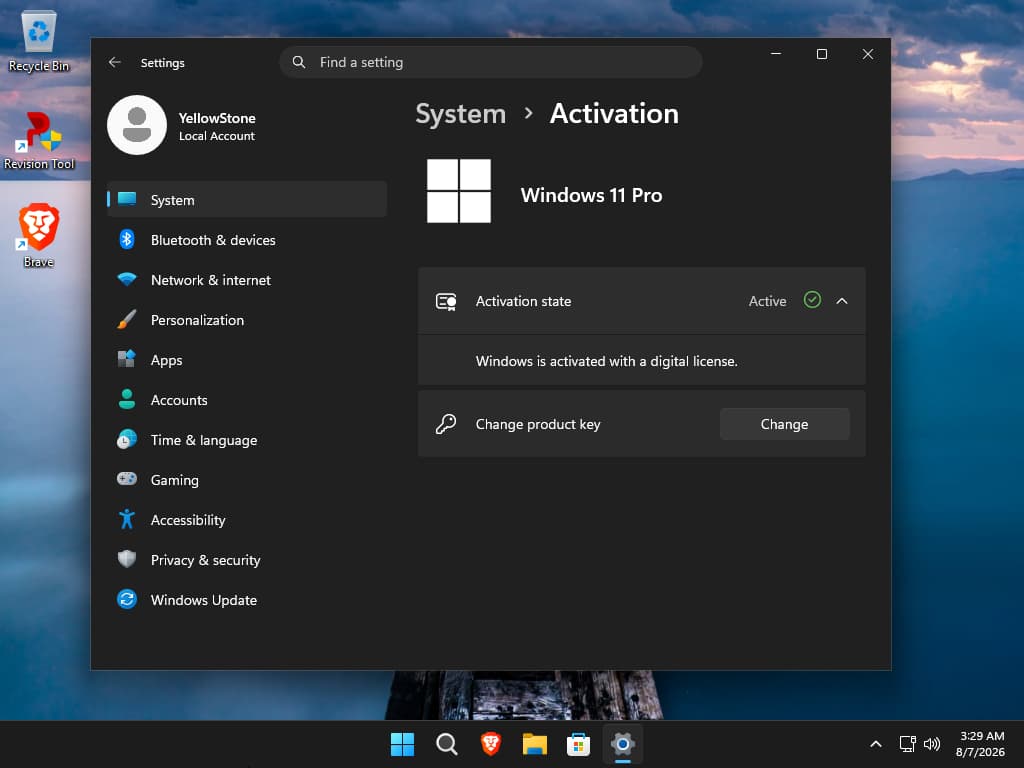Click the green Active checkmark icon
Image resolution: width=1024 pixels, height=768 pixels.
coord(812,300)
